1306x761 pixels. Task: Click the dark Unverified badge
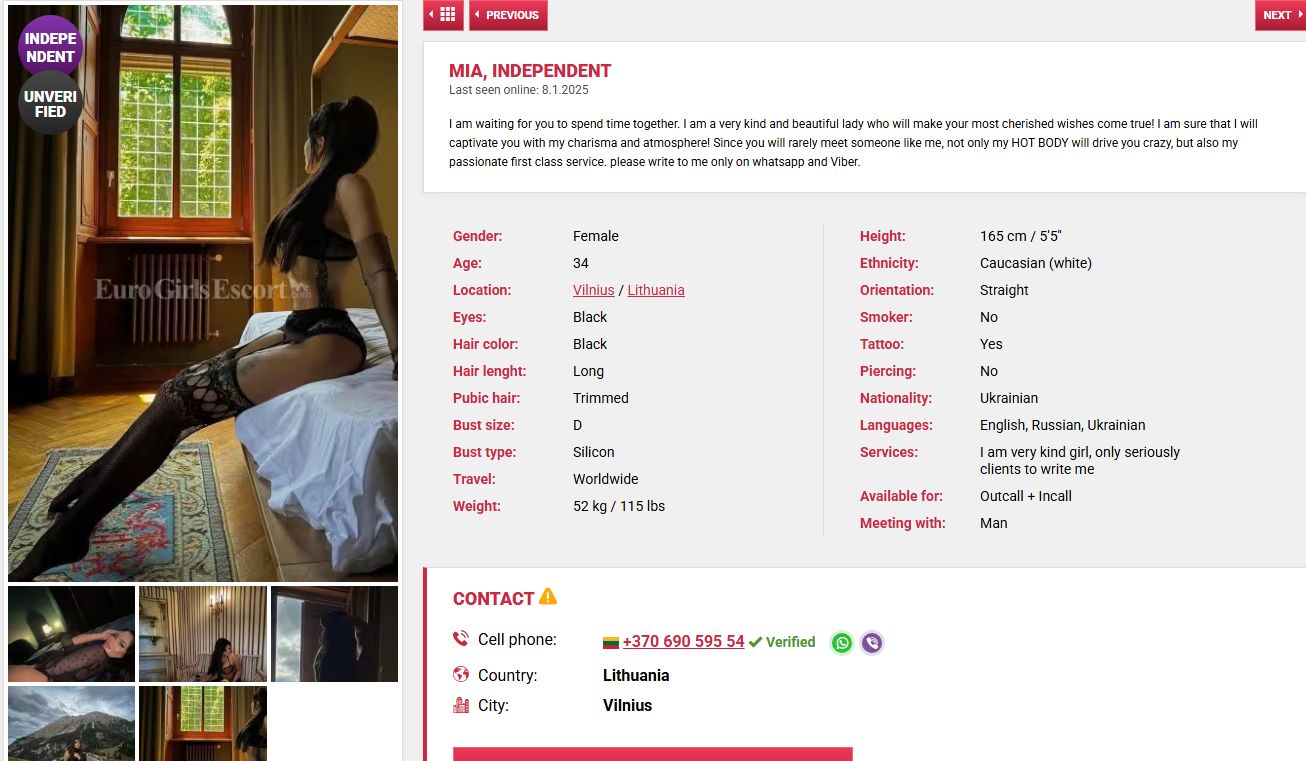pyautogui.click(x=50, y=103)
